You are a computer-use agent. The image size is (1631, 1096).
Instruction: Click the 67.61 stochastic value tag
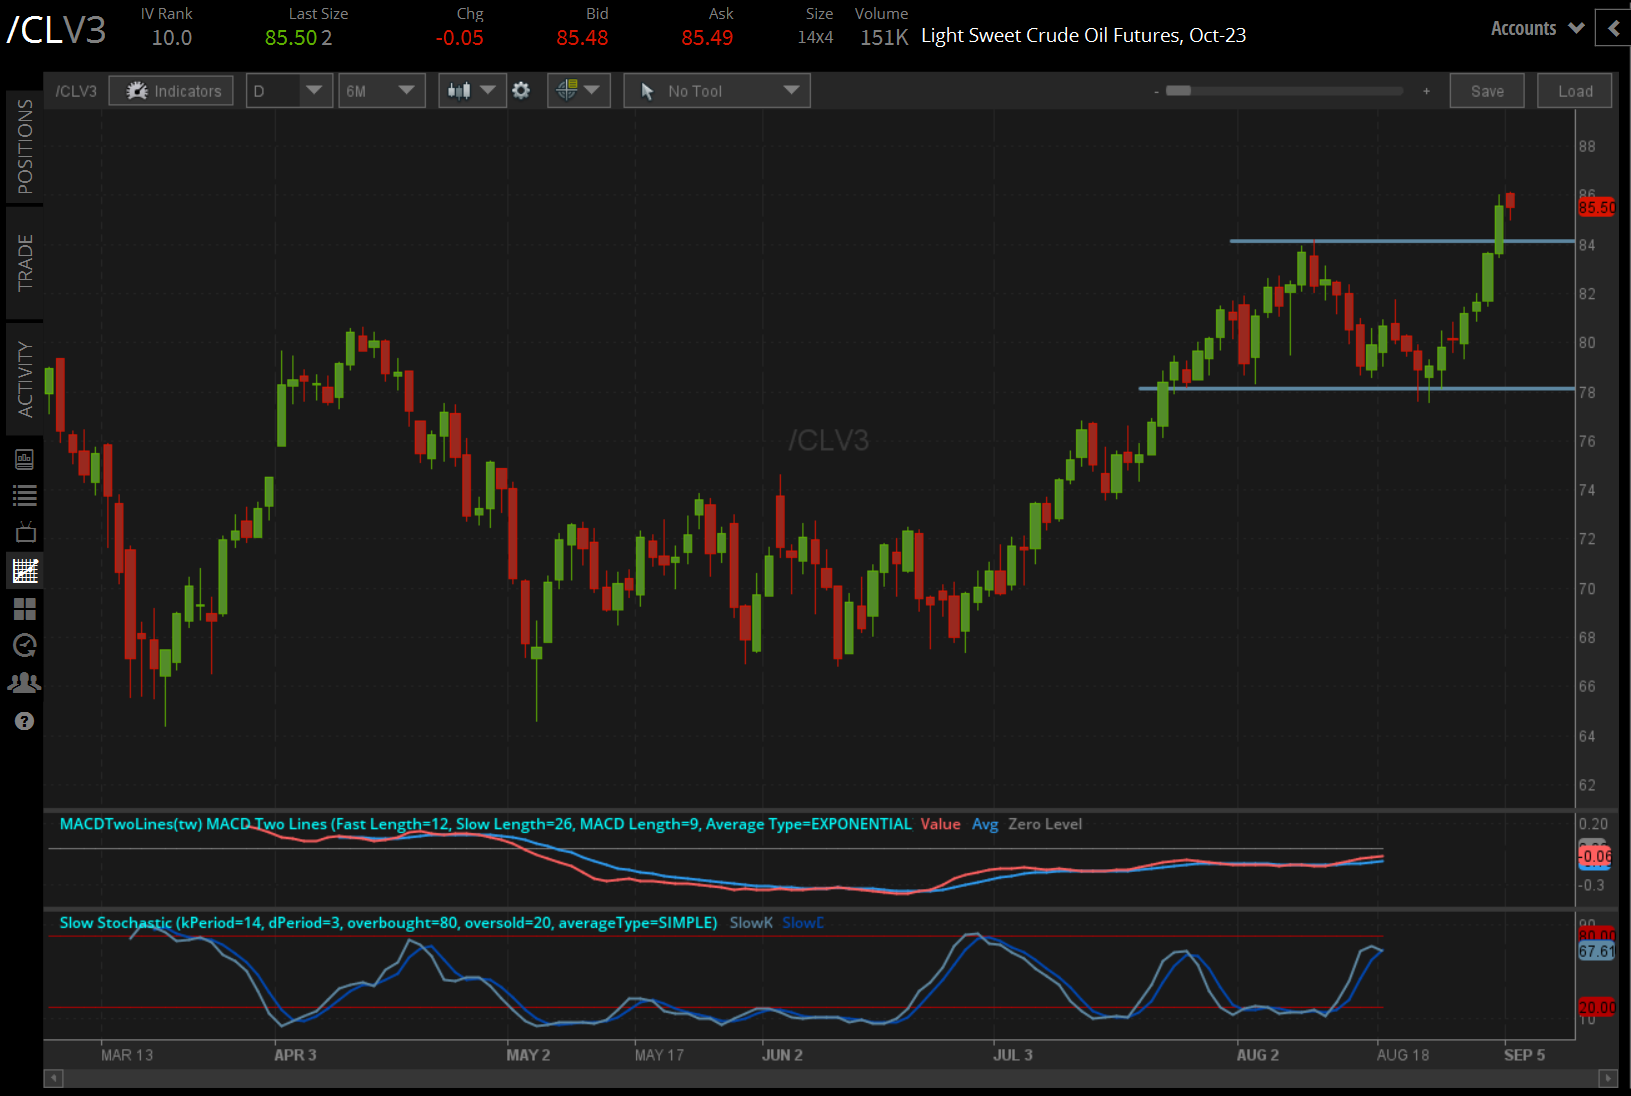(x=1596, y=951)
